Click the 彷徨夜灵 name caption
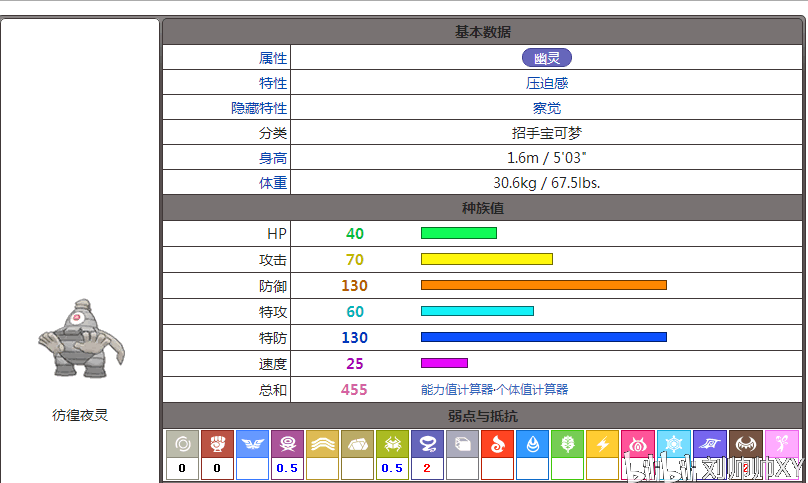The height and width of the screenshot is (483, 808). click(80, 415)
